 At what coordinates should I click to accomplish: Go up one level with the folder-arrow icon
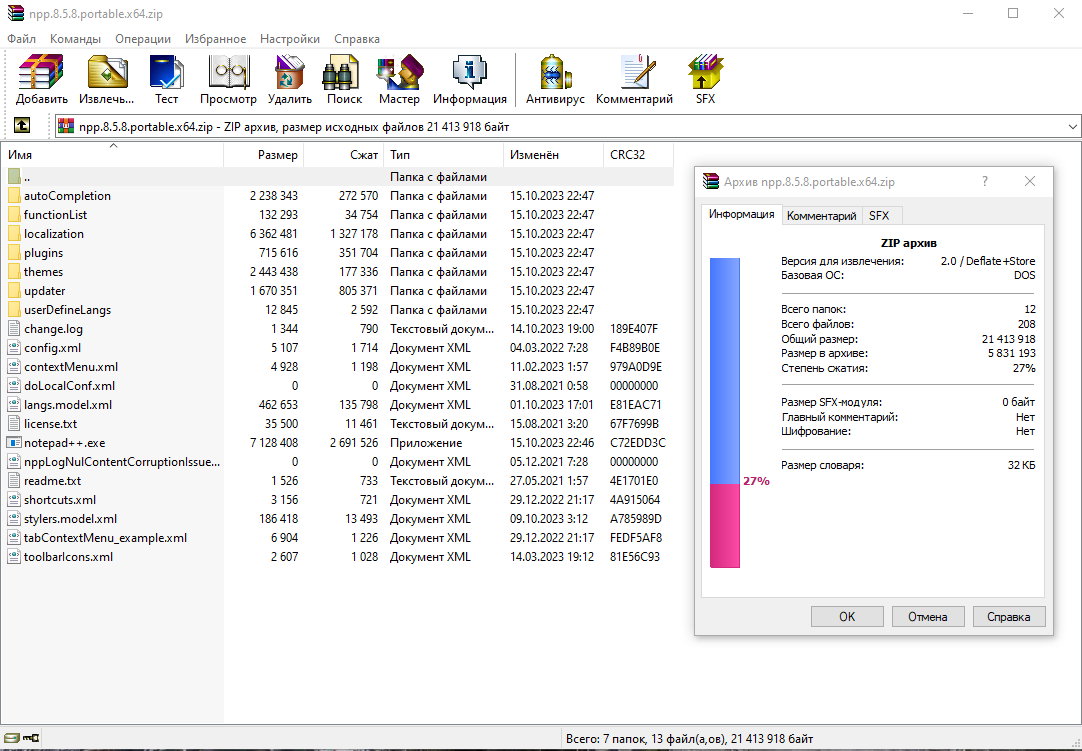21,125
